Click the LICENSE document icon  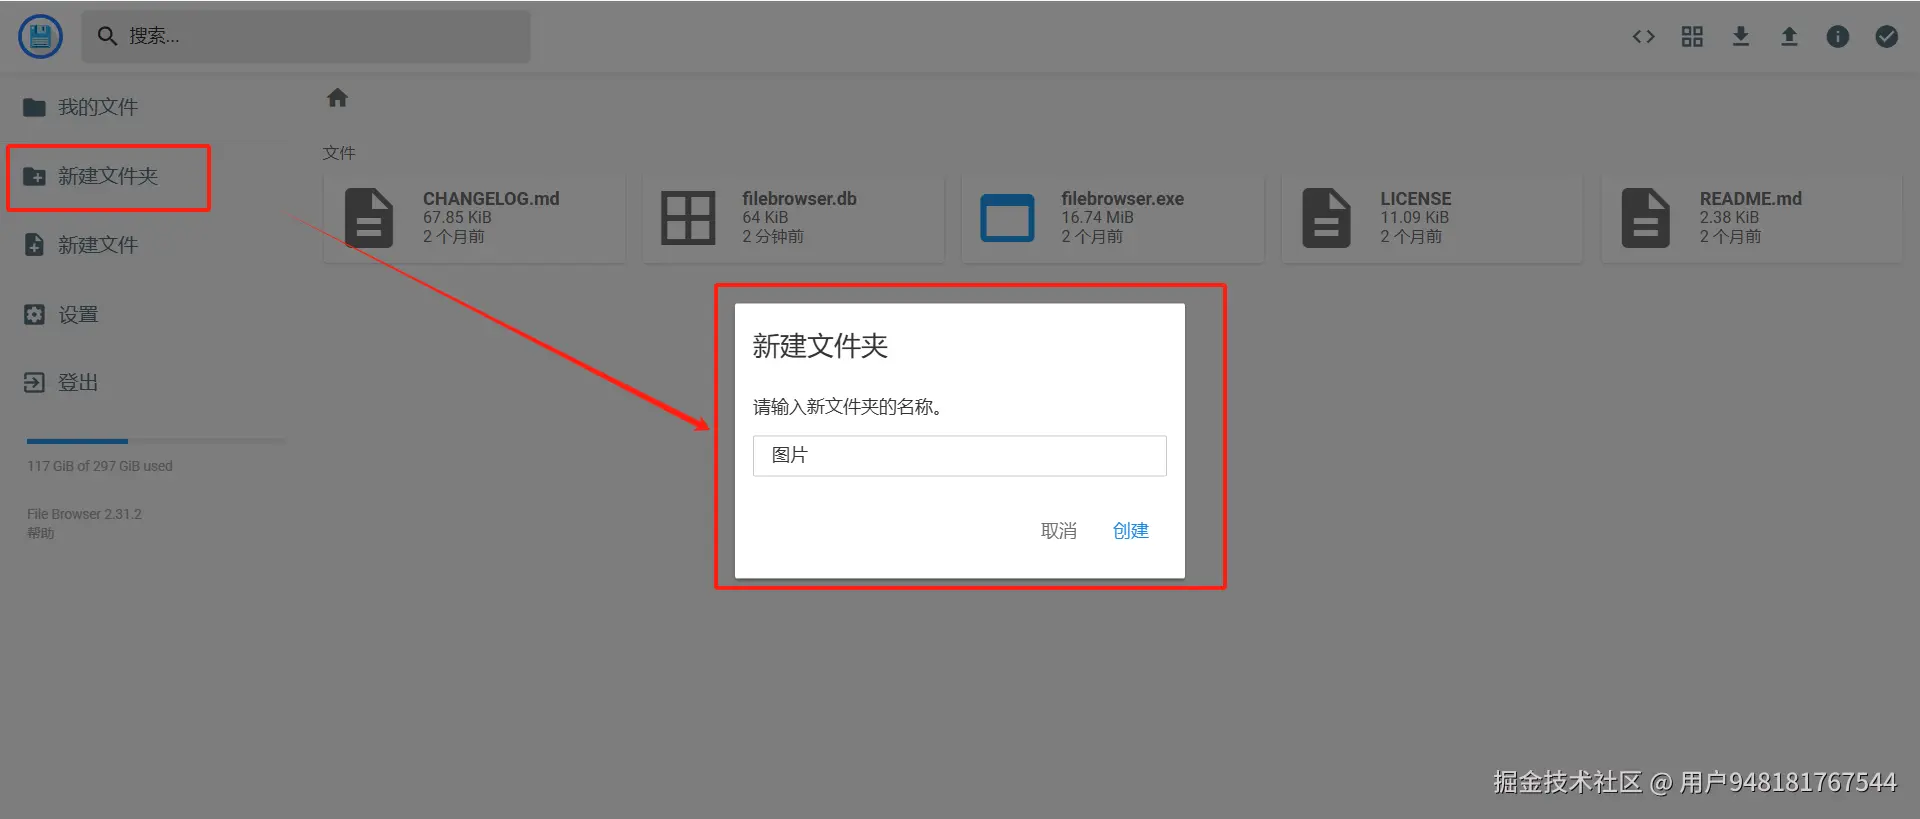click(1327, 218)
